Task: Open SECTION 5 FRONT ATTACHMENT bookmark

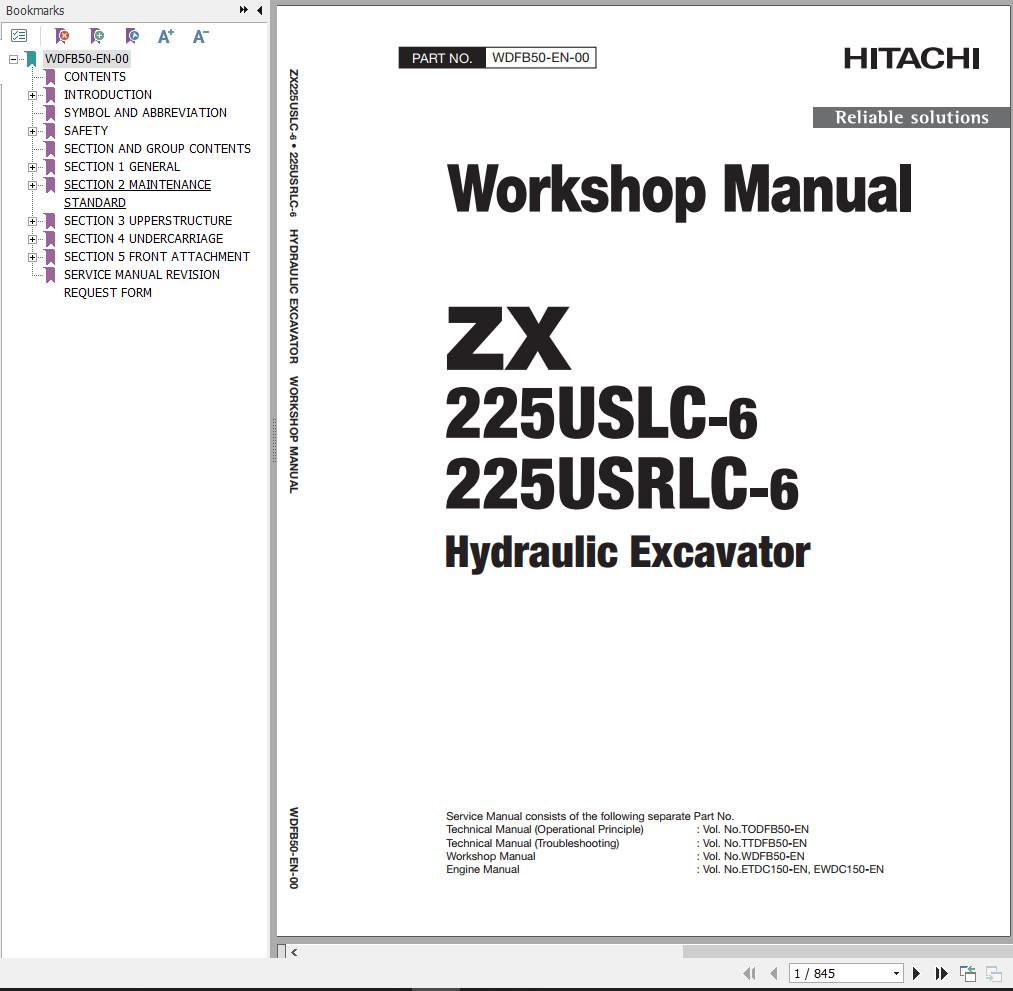Action: coord(157,257)
